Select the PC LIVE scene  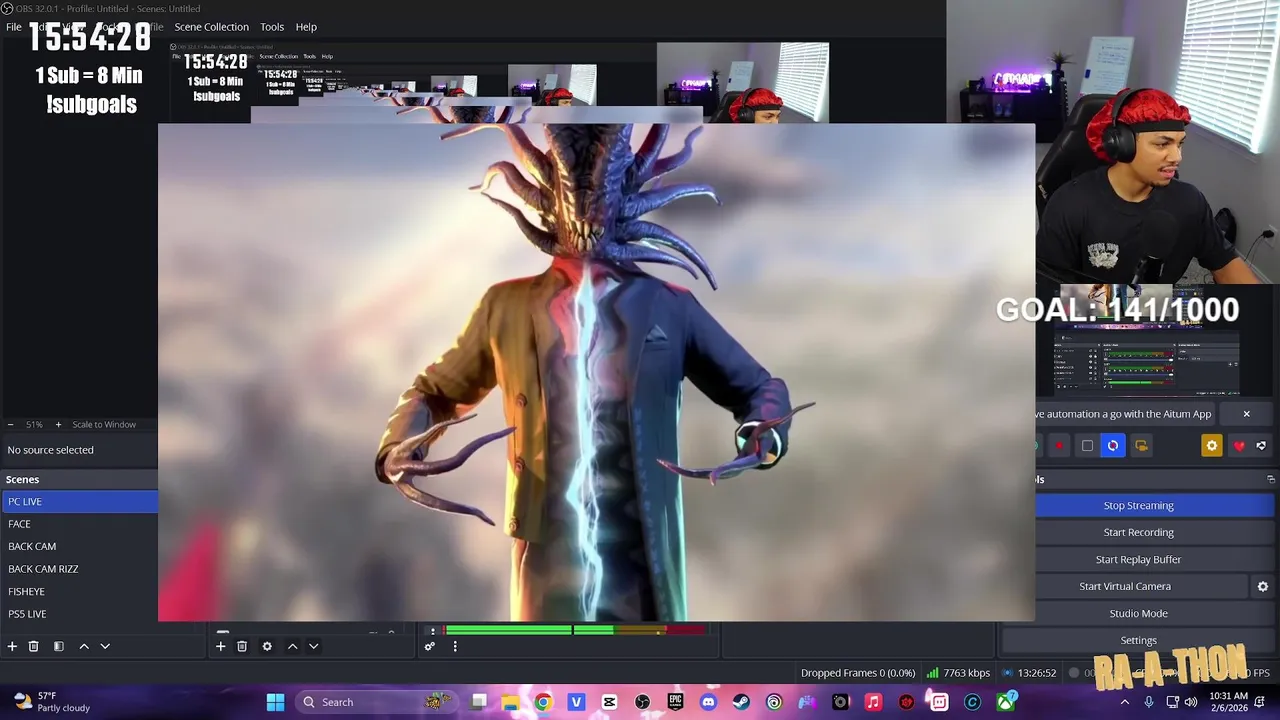tap(79, 502)
